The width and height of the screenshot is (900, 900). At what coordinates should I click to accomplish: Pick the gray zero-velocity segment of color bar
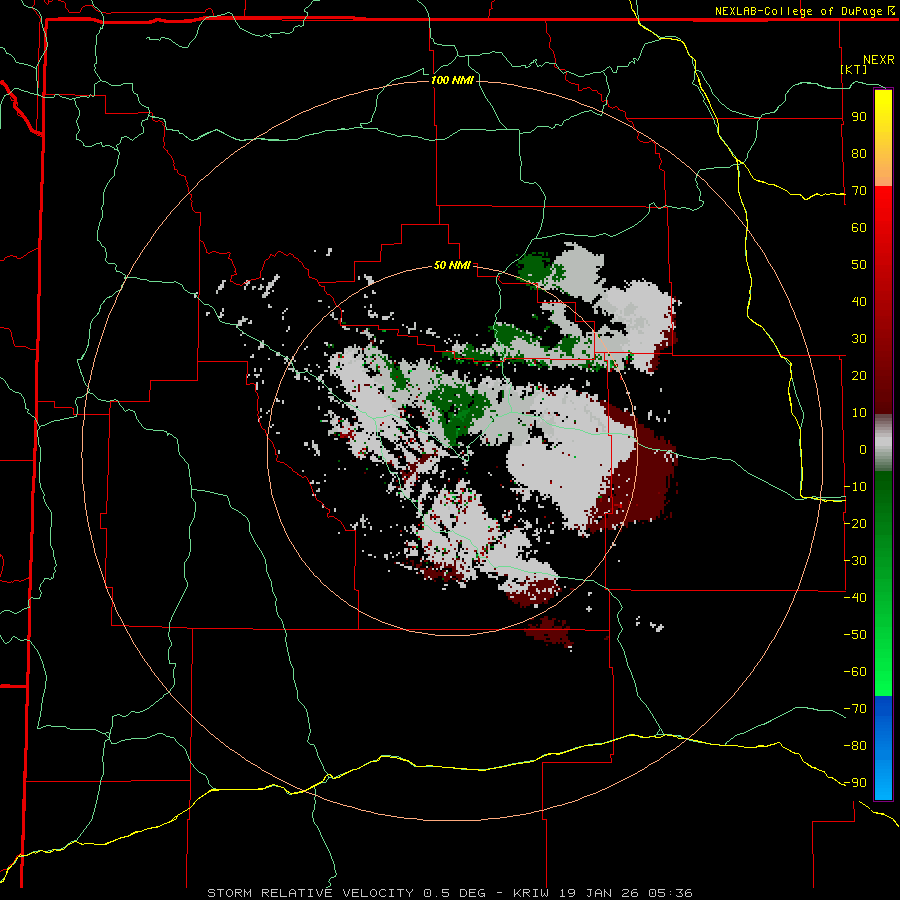(883, 443)
